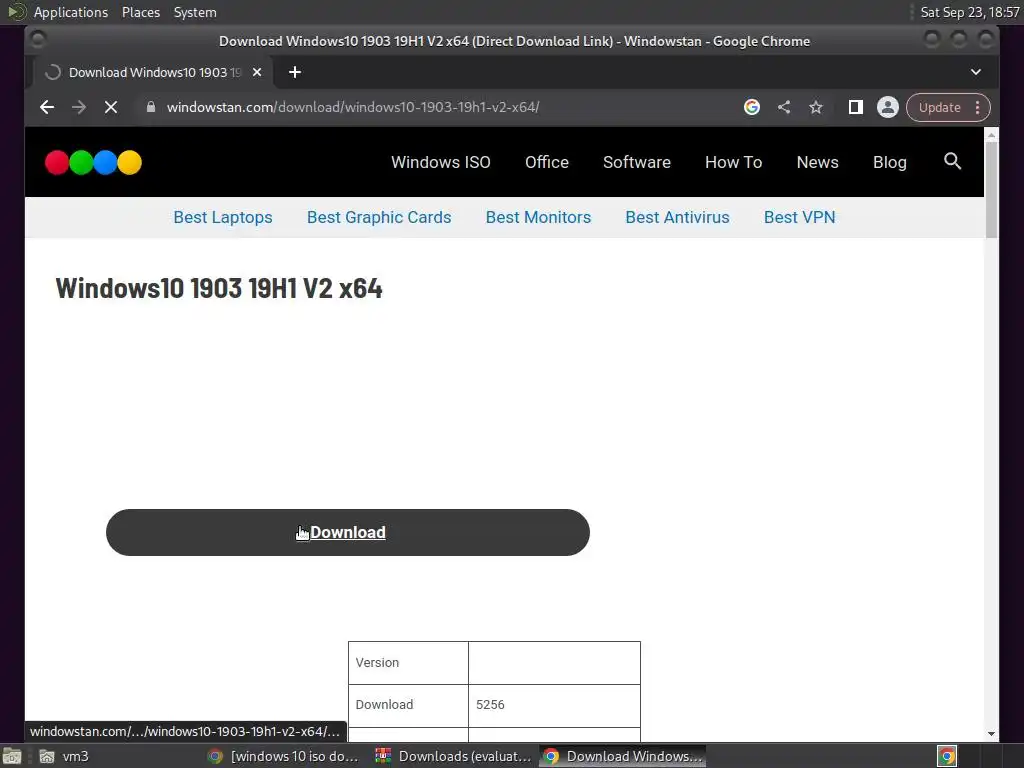Click the forward navigation arrow
Viewport: 1024px width, 768px height.
coord(79,107)
